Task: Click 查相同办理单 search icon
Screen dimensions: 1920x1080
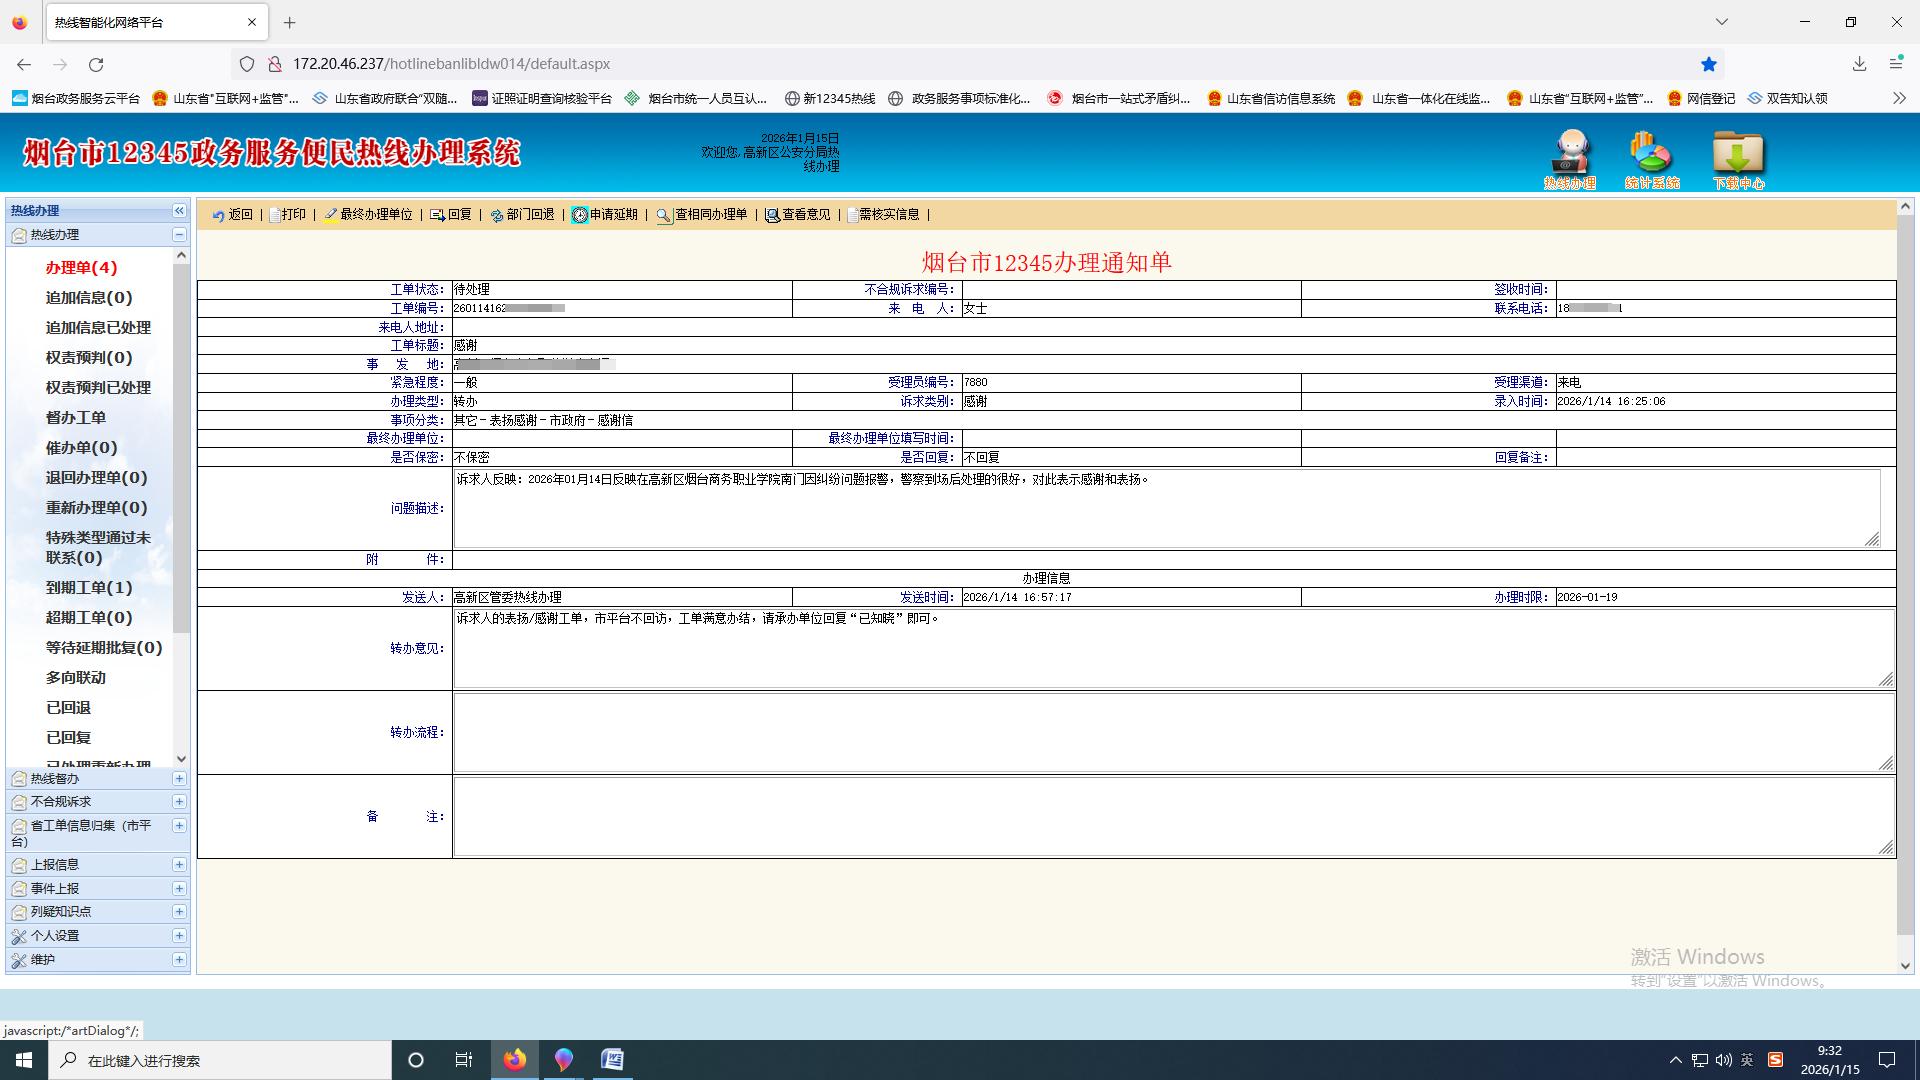Action: coord(664,215)
